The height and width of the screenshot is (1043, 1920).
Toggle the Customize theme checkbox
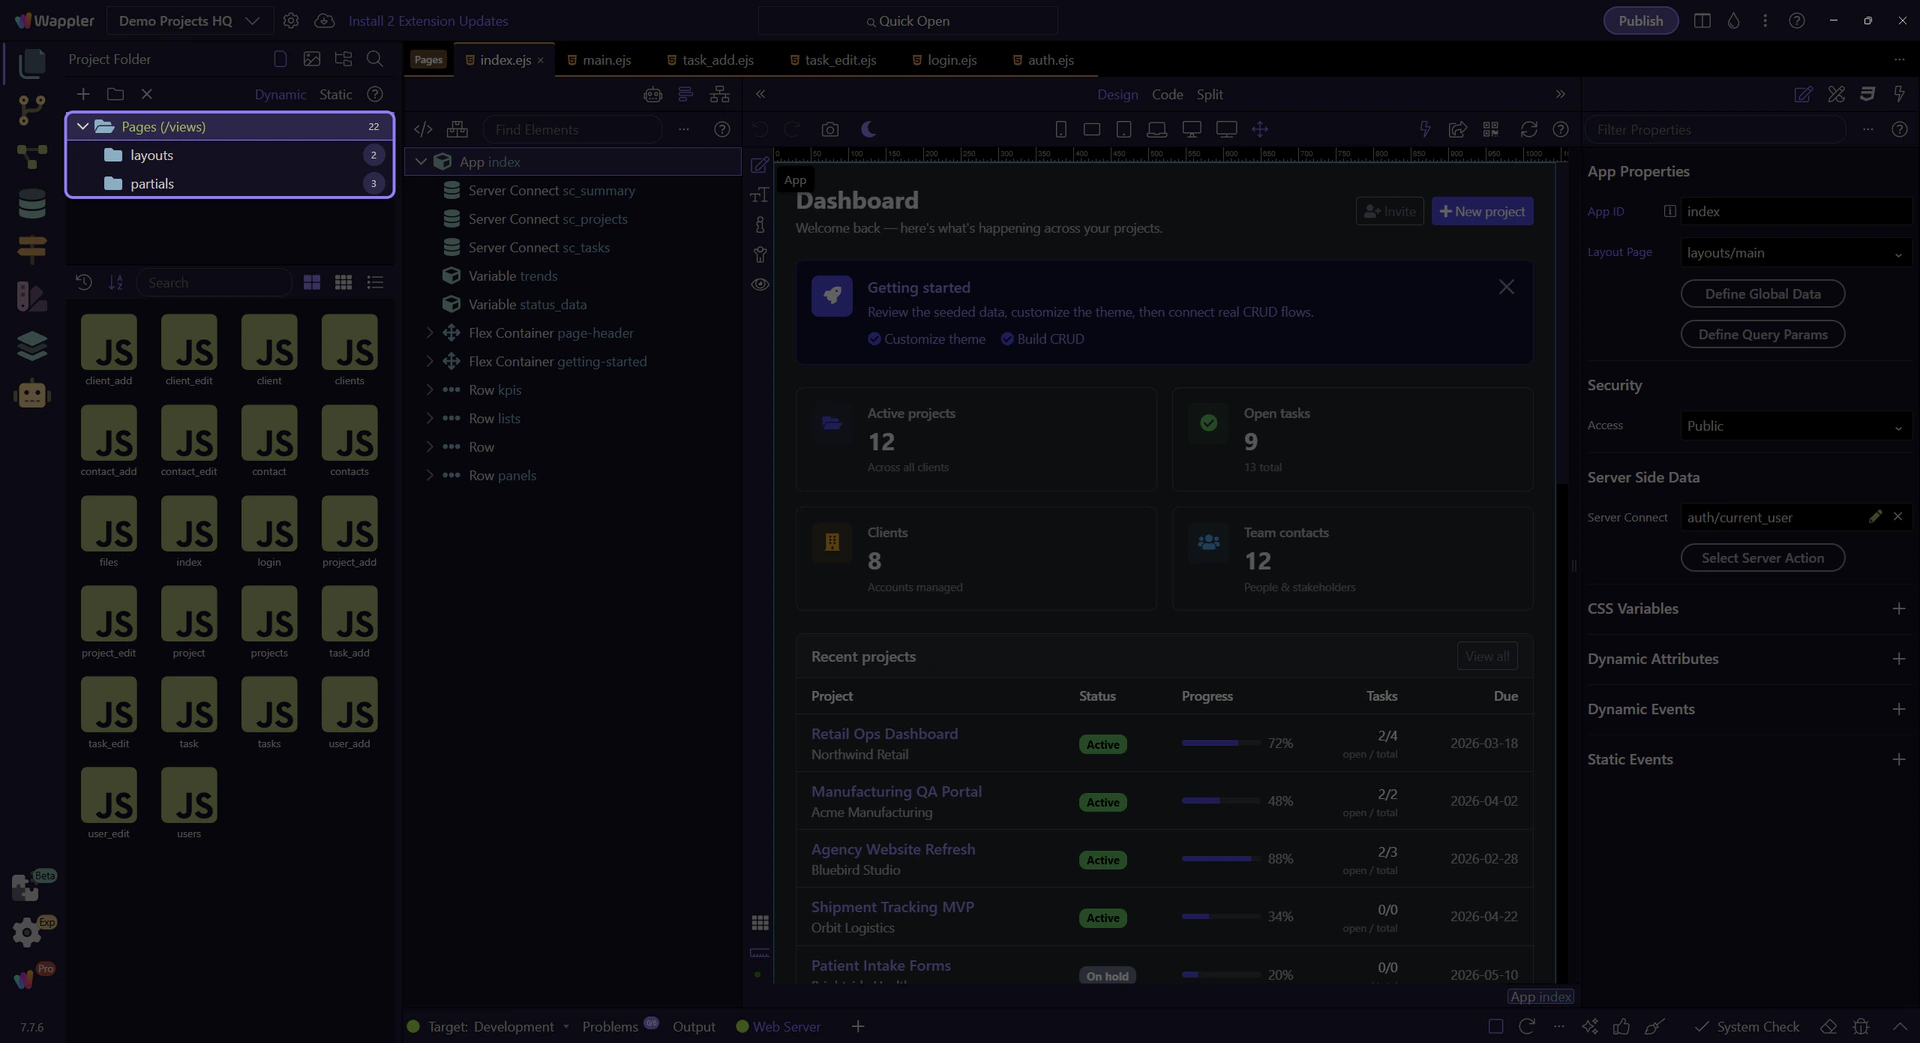(874, 339)
